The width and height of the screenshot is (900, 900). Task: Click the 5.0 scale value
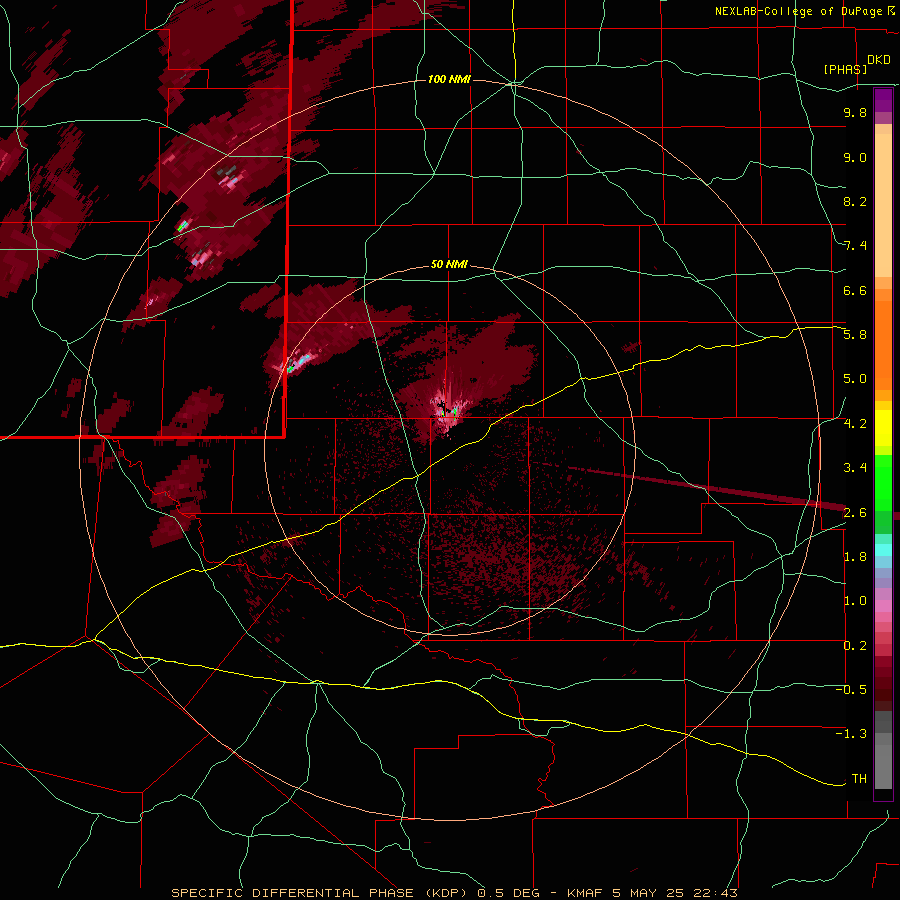click(855, 379)
